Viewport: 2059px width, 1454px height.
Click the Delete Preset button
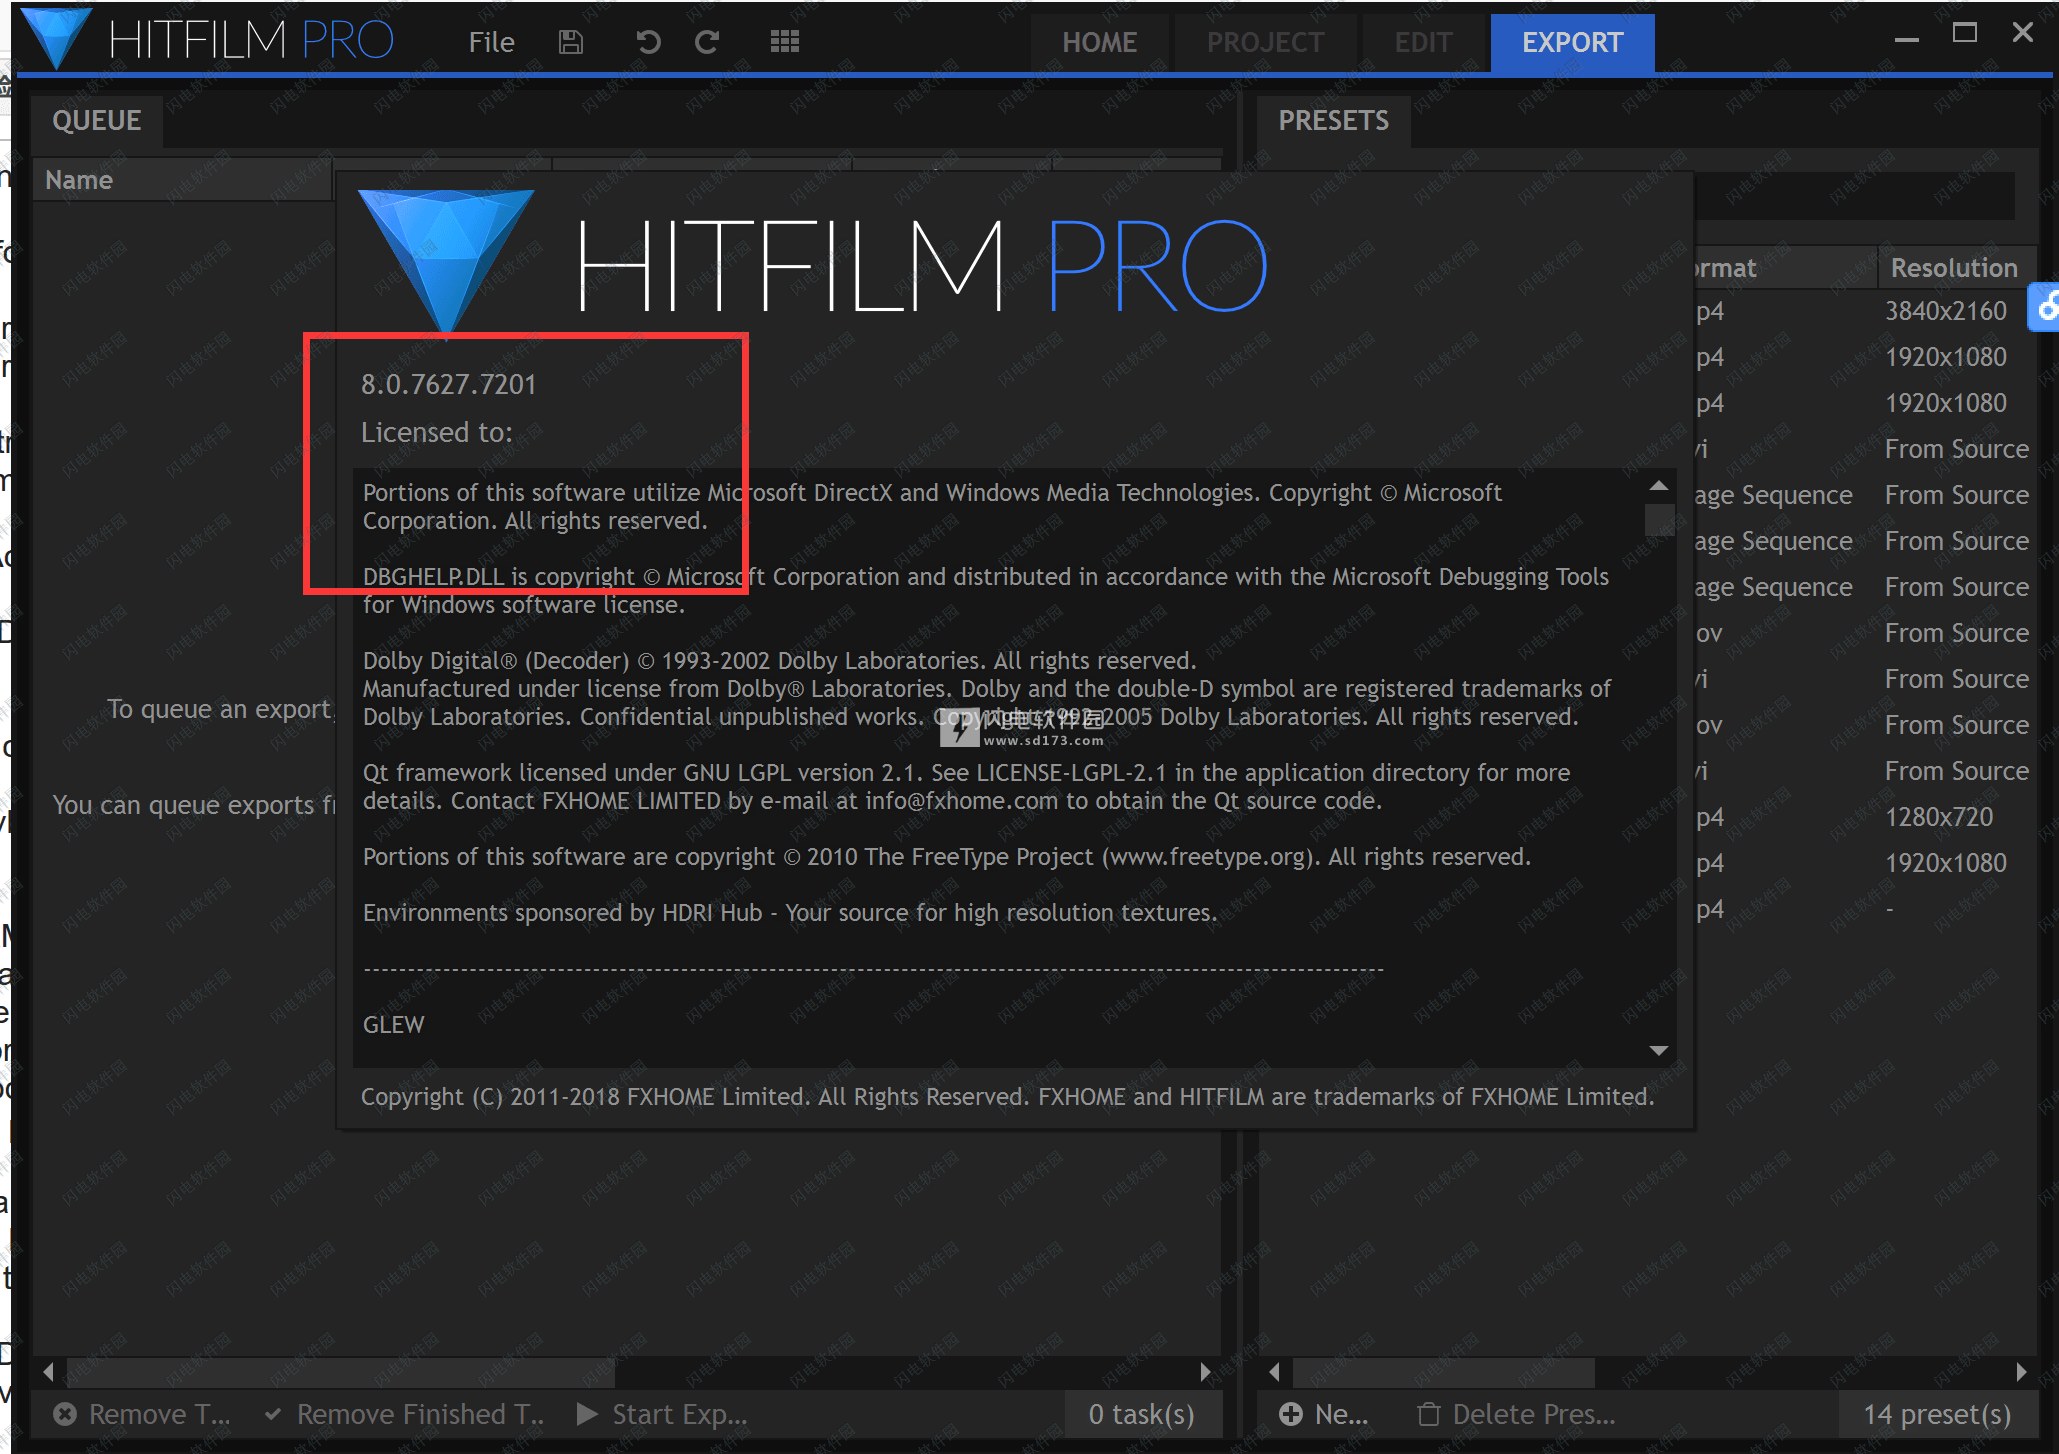point(1517,1414)
